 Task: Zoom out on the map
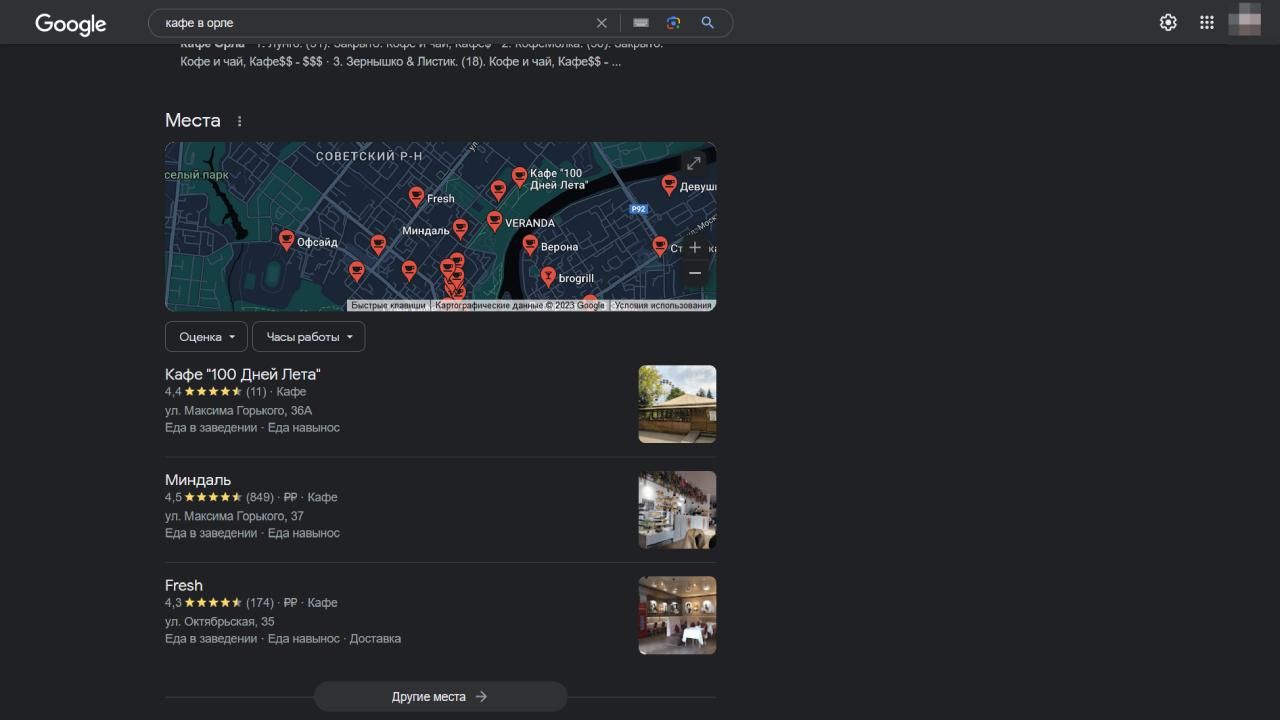(695, 273)
